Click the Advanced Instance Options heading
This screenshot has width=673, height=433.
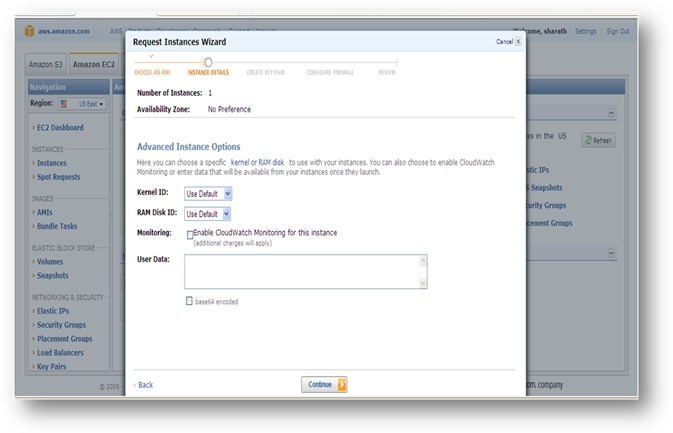click(188, 147)
